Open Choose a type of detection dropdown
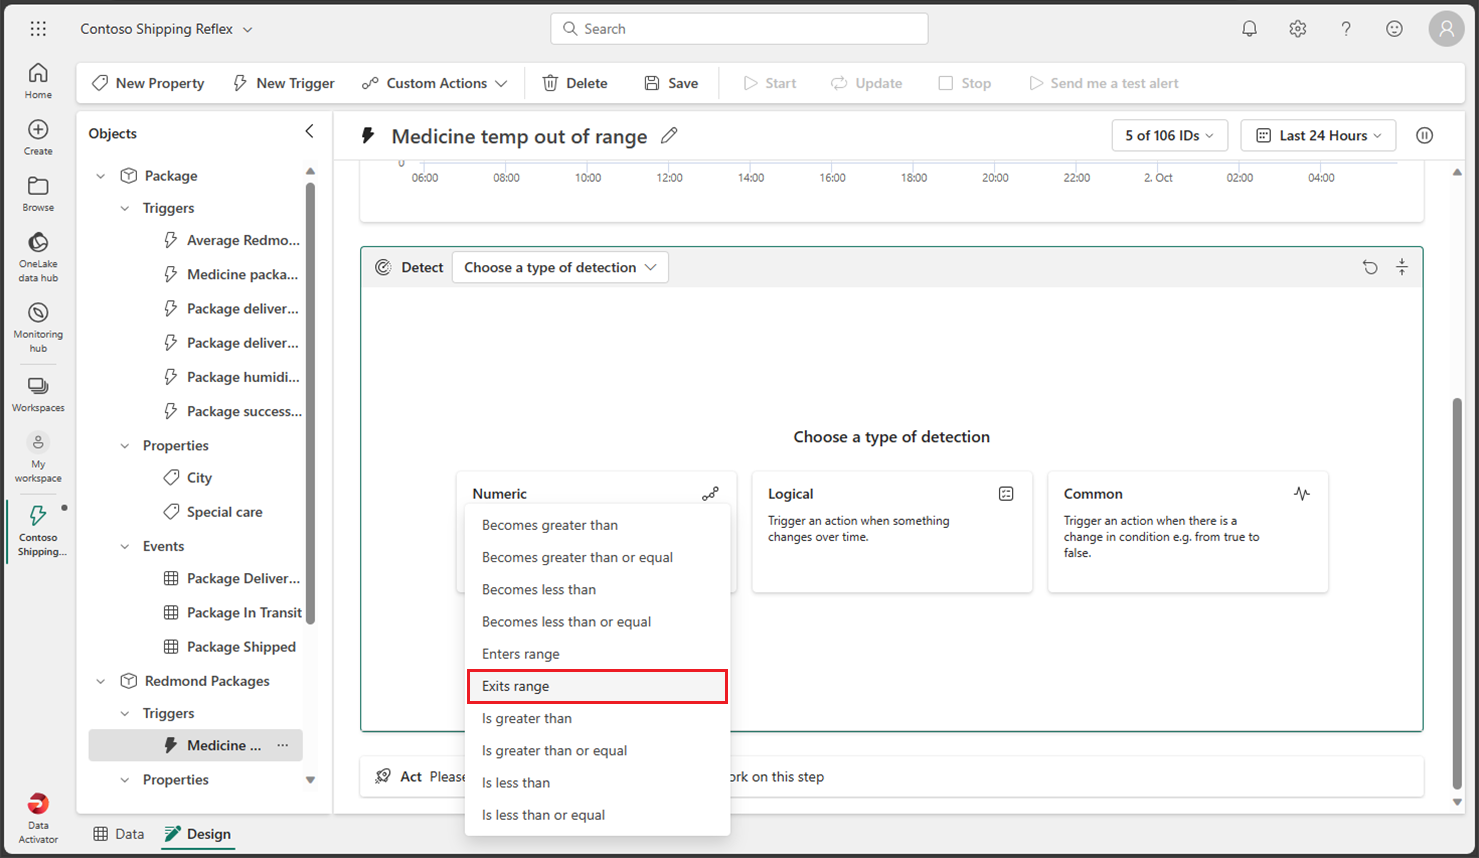The width and height of the screenshot is (1479, 858). point(560,267)
